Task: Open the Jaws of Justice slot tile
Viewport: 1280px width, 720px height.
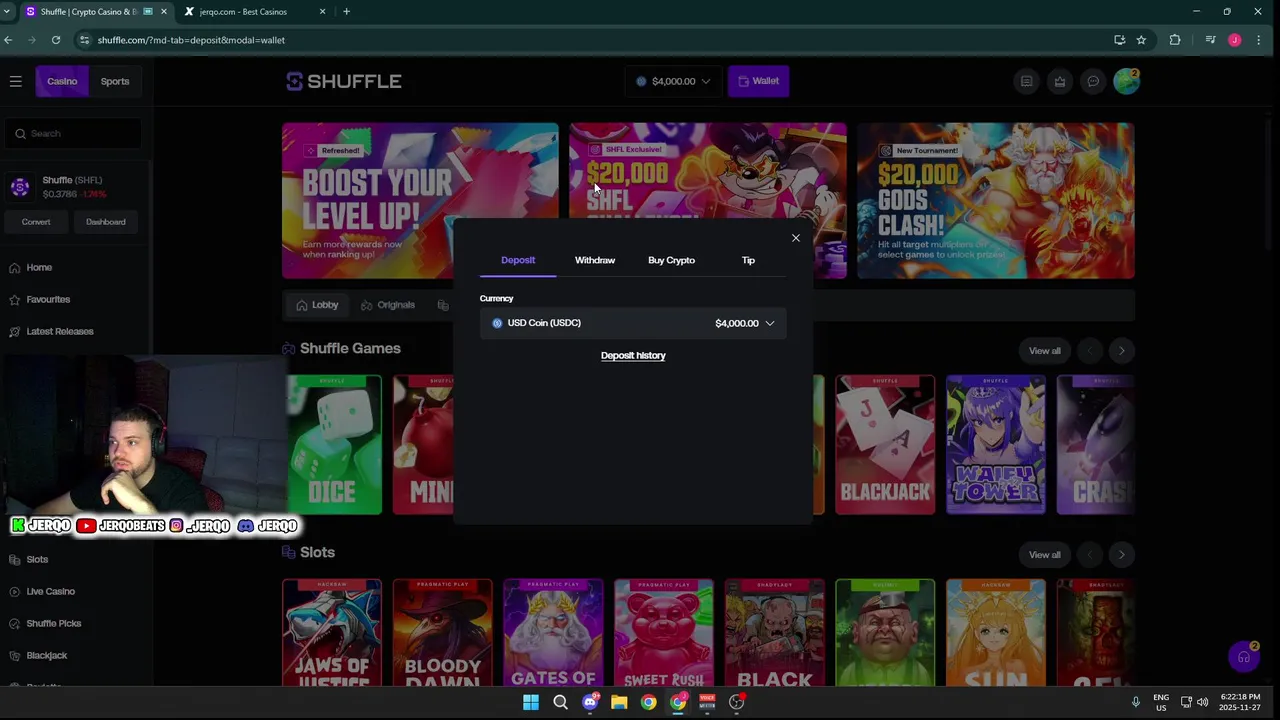Action: click(x=331, y=633)
